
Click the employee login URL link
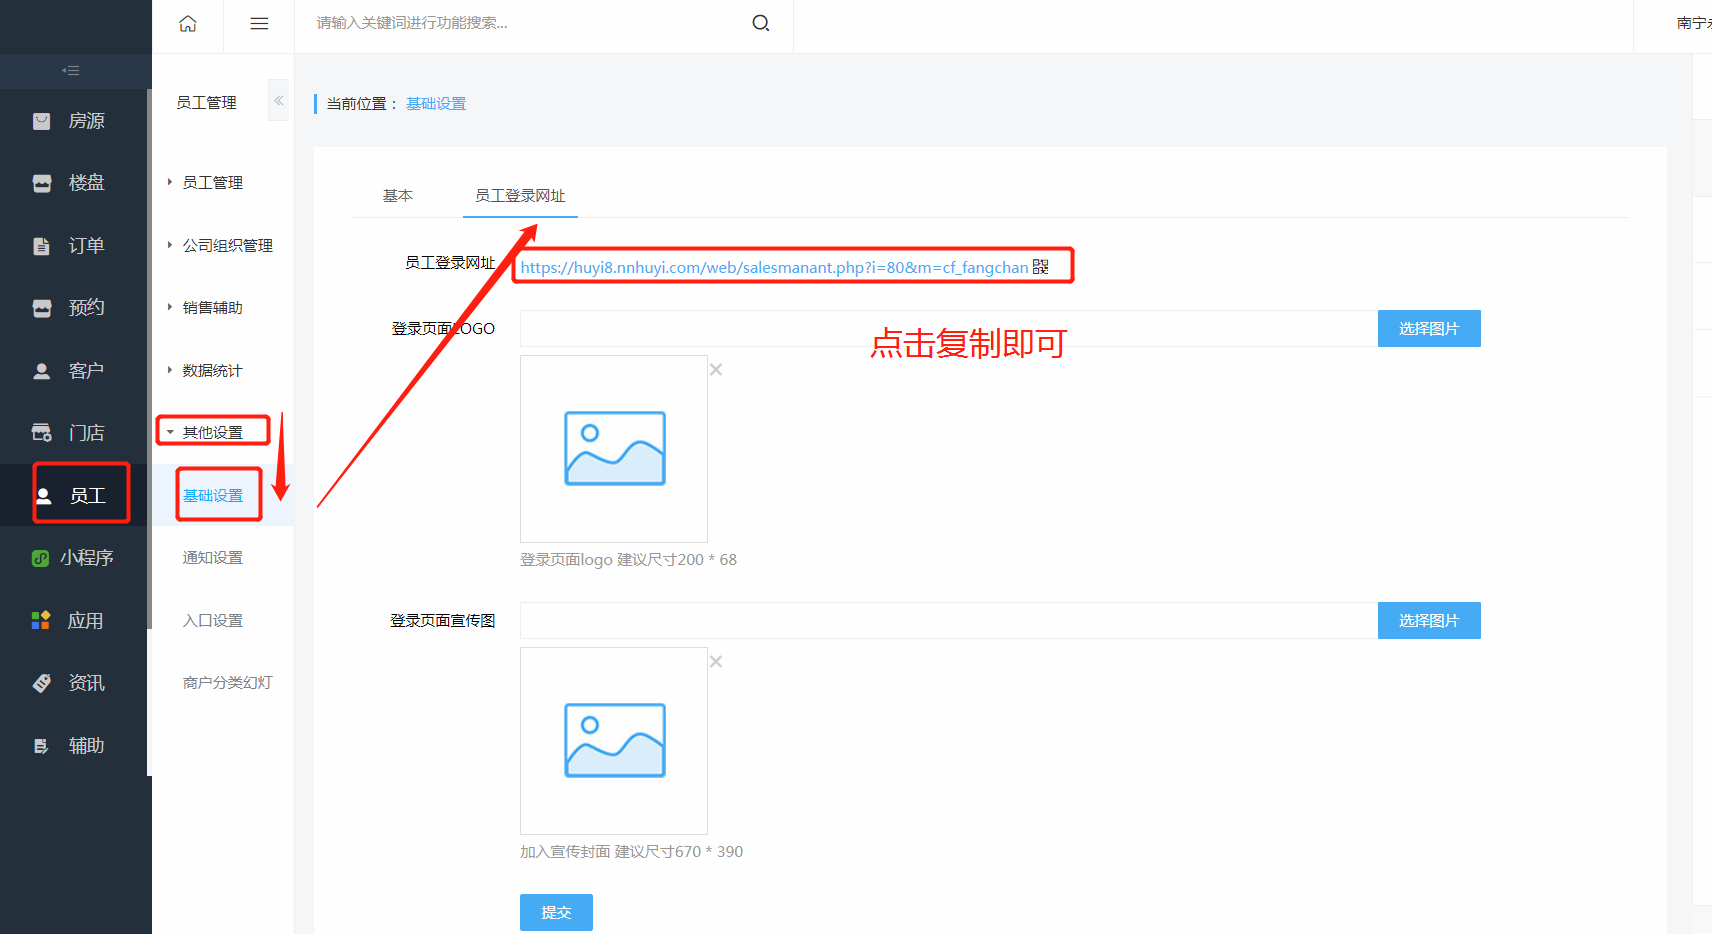point(774,267)
